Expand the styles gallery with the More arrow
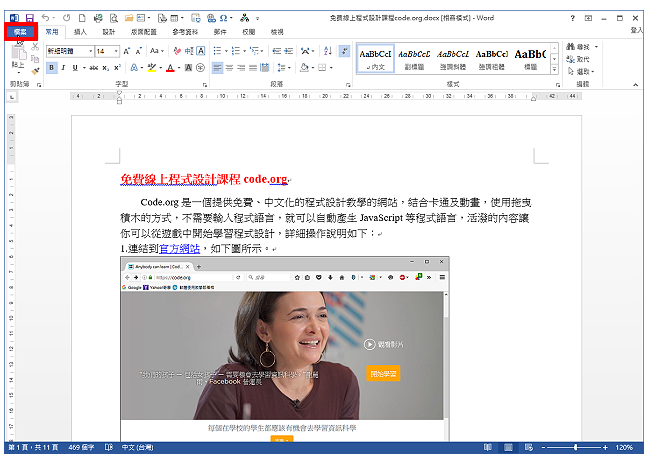Screen dimensions: 658x459 point(554,70)
